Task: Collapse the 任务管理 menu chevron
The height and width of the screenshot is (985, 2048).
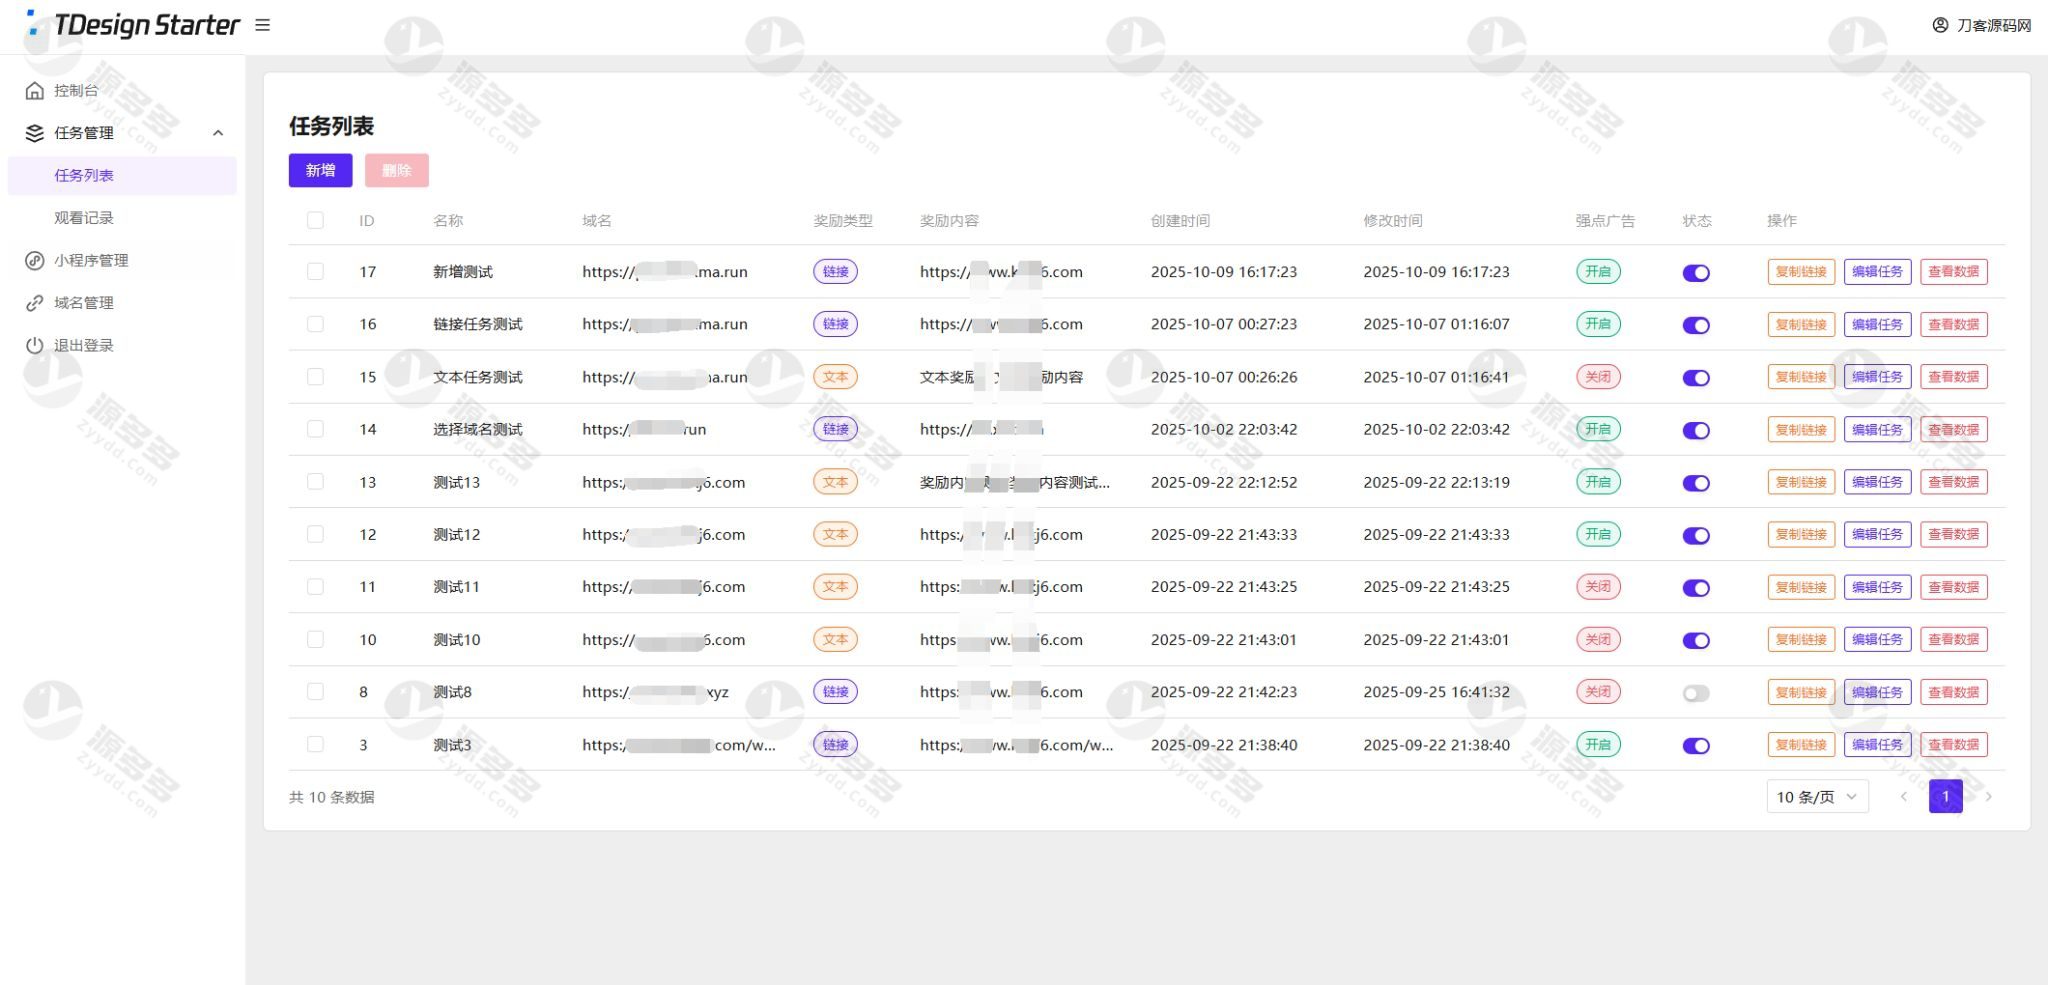Action: point(218,133)
